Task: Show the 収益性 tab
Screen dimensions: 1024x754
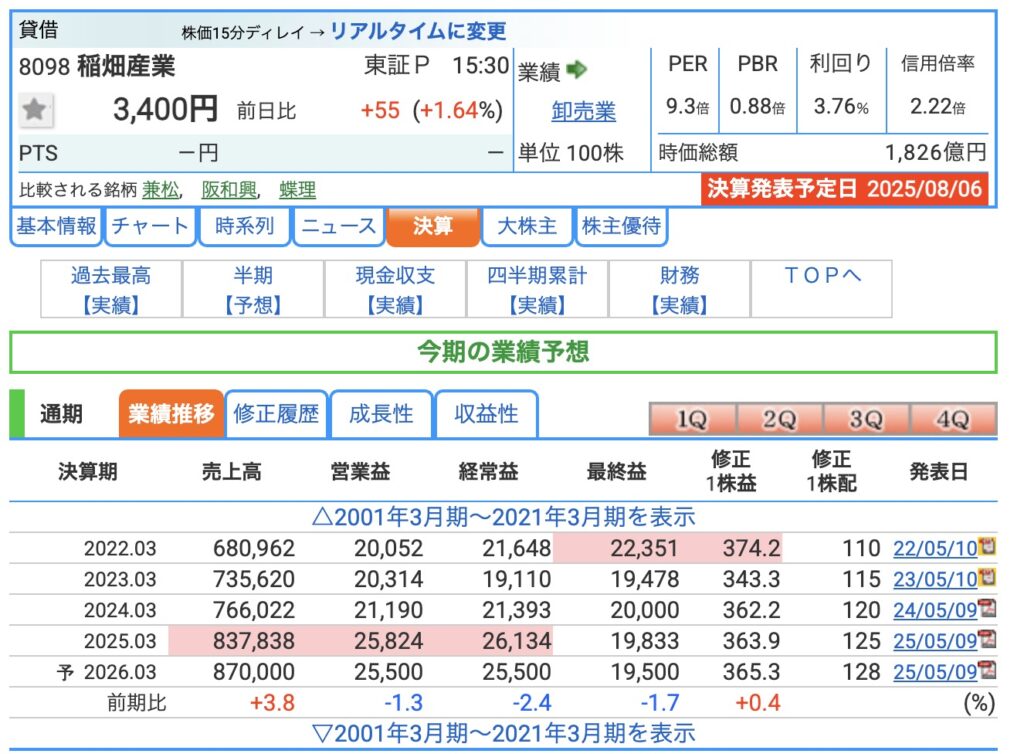Action: 487,414
